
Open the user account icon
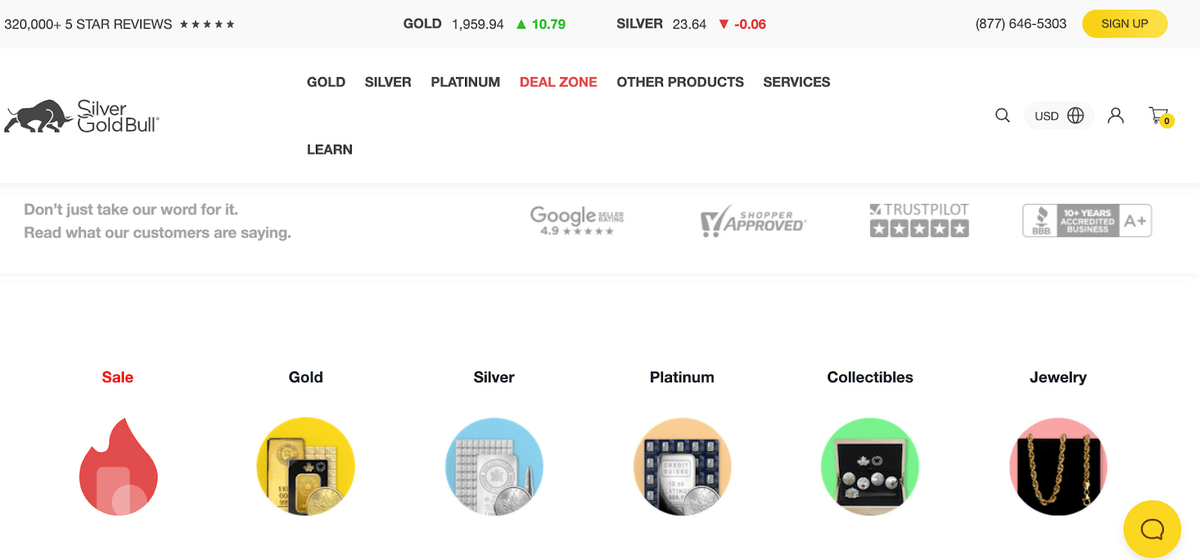1116,115
